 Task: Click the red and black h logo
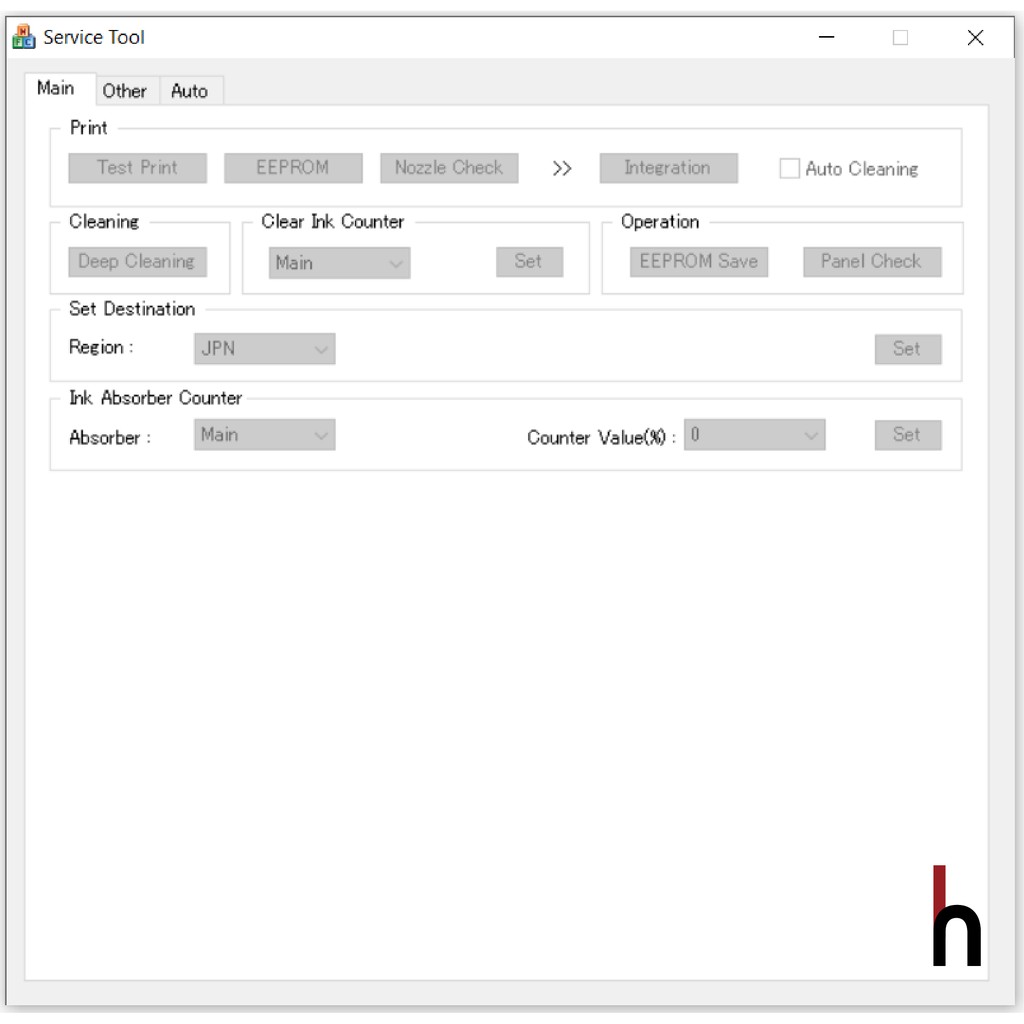tap(956, 917)
